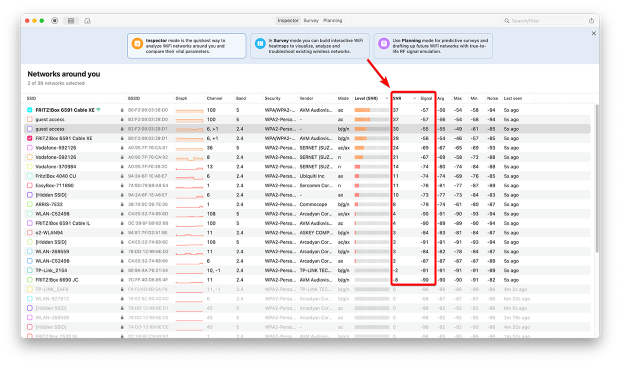Image resolution: width=620 pixels, height=365 pixels.
Task: Check the o2-WLAN94 checkbox
Action: click(x=30, y=233)
